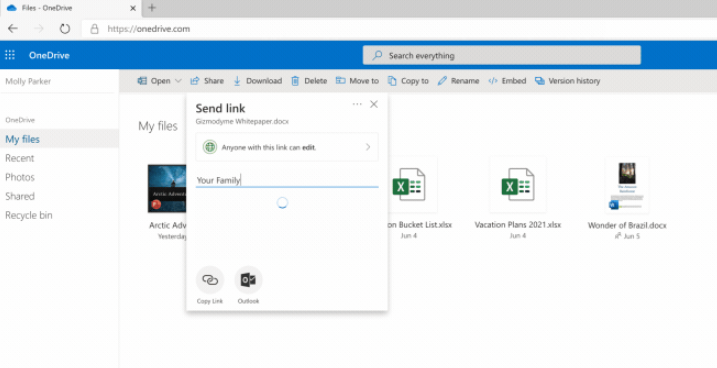Click Delete in the toolbar
Image resolution: width=717 pixels, height=368 pixels.
[x=309, y=81]
